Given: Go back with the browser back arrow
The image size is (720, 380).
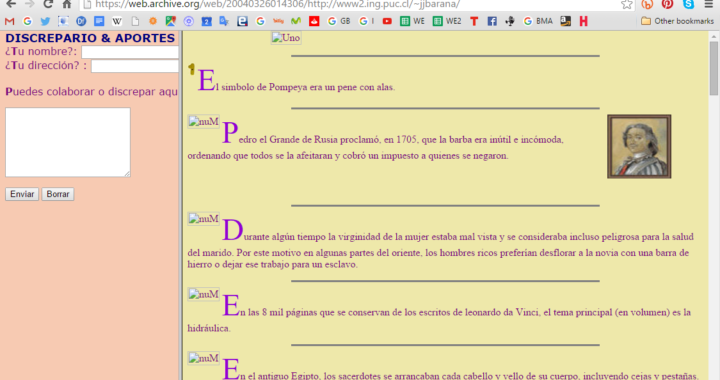Looking at the screenshot, I should tap(10, 4).
